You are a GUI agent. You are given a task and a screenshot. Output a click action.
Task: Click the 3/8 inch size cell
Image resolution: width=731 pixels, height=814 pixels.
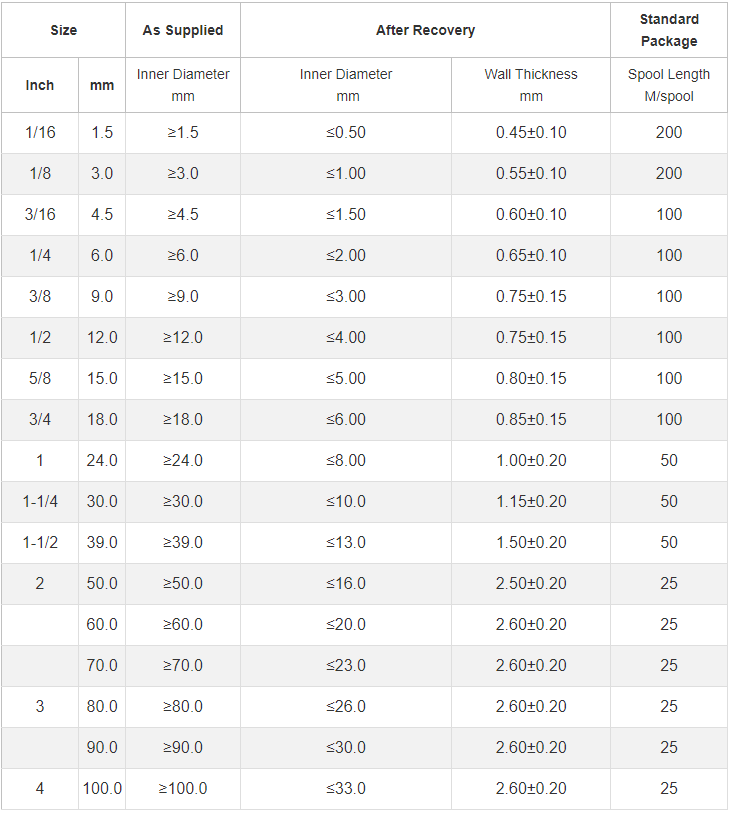tap(40, 296)
